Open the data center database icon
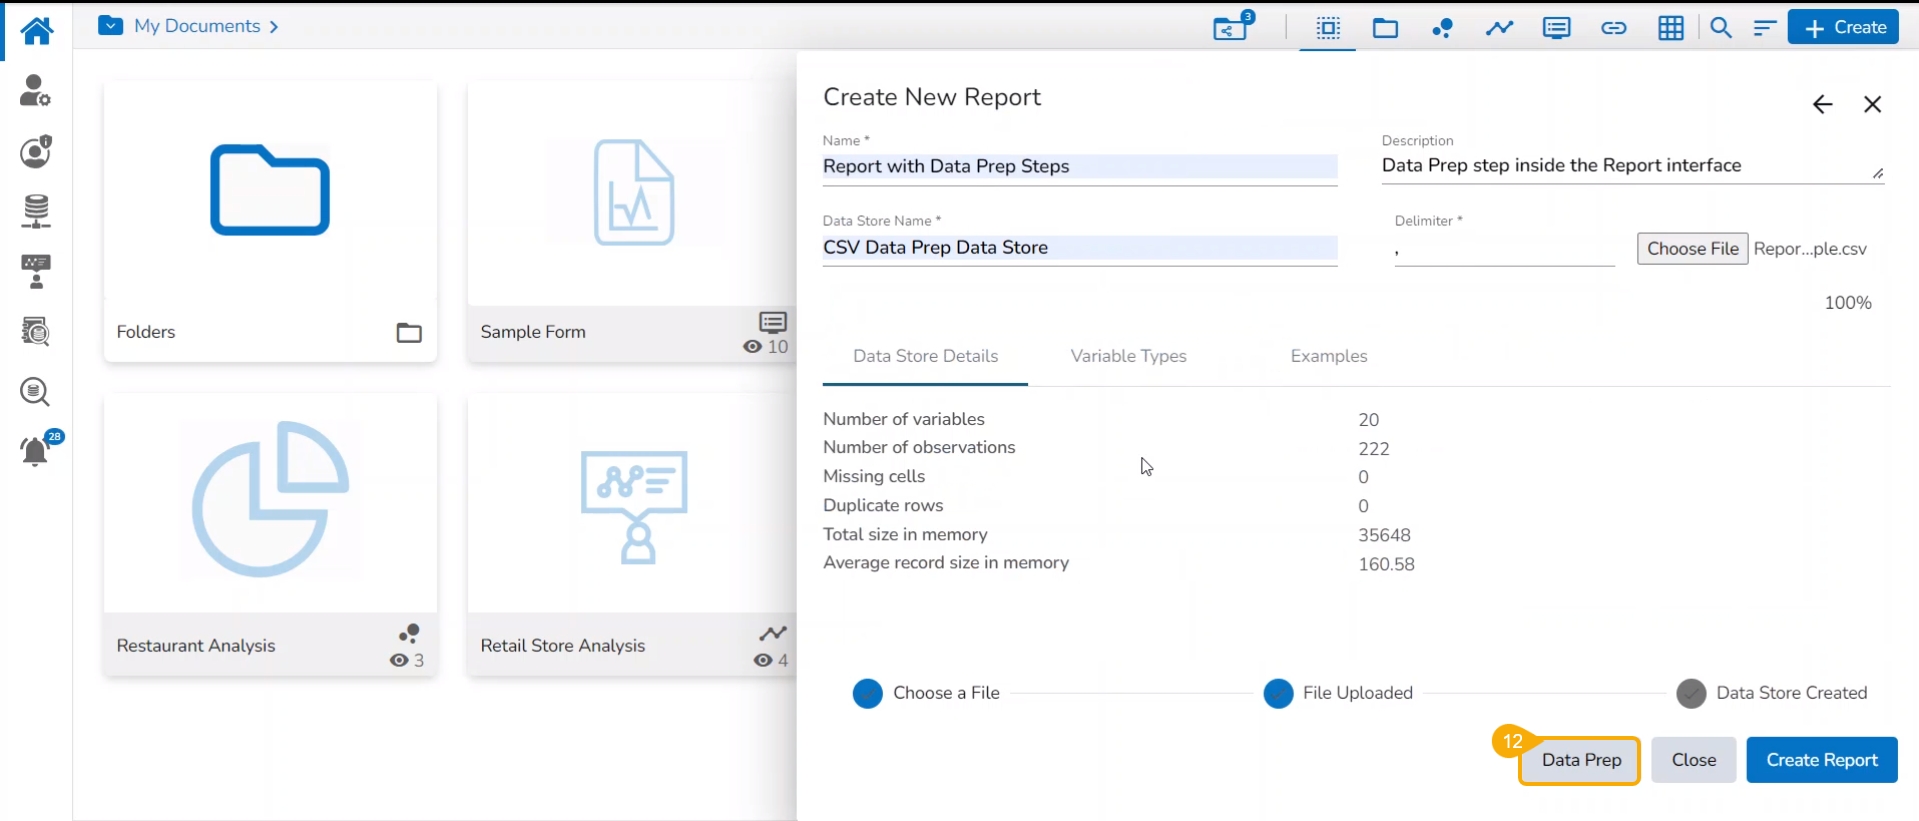 36,211
